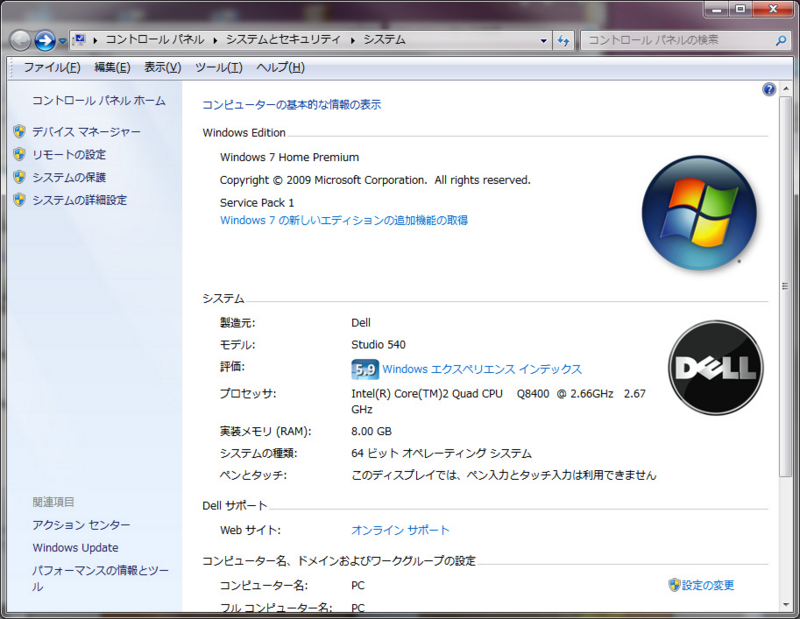The width and height of the screenshot is (800, 619).
Task: Maximize the System window
Action: [740, 10]
